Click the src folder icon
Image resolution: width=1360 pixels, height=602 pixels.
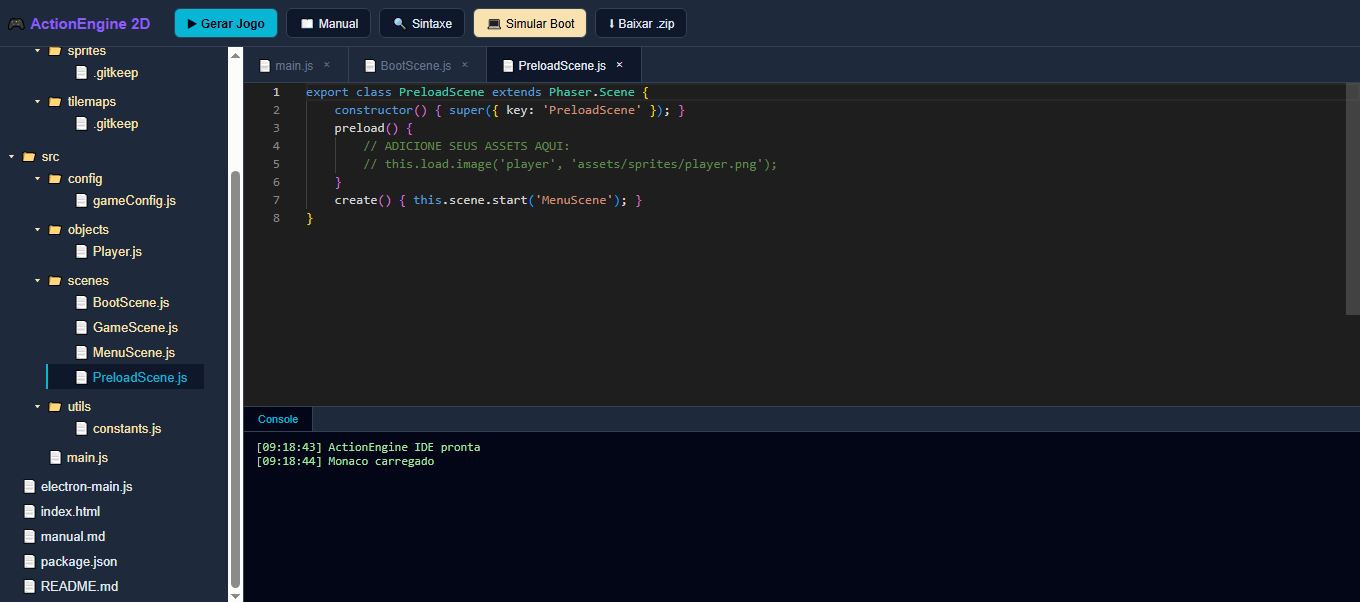click(29, 157)
